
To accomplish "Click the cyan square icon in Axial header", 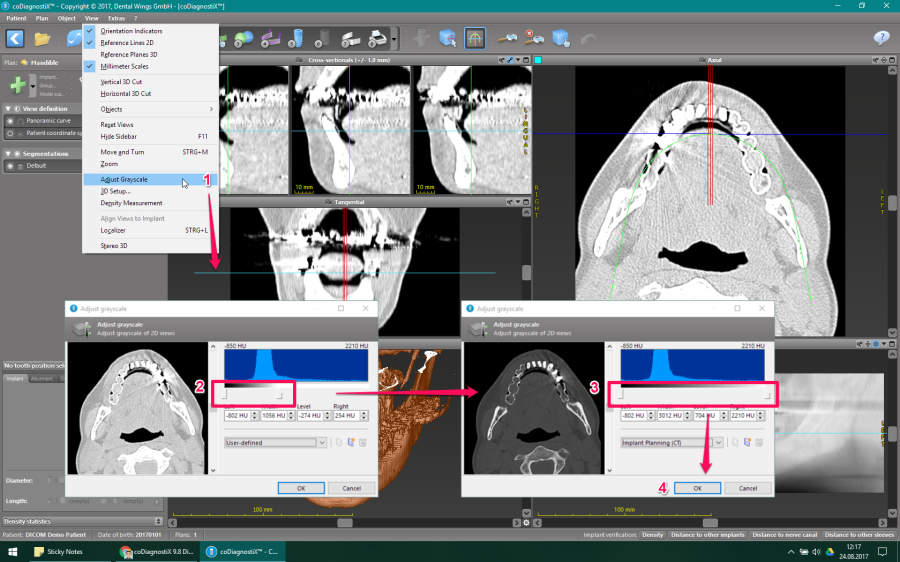I will pyautogui.click(x=538, y=60).
